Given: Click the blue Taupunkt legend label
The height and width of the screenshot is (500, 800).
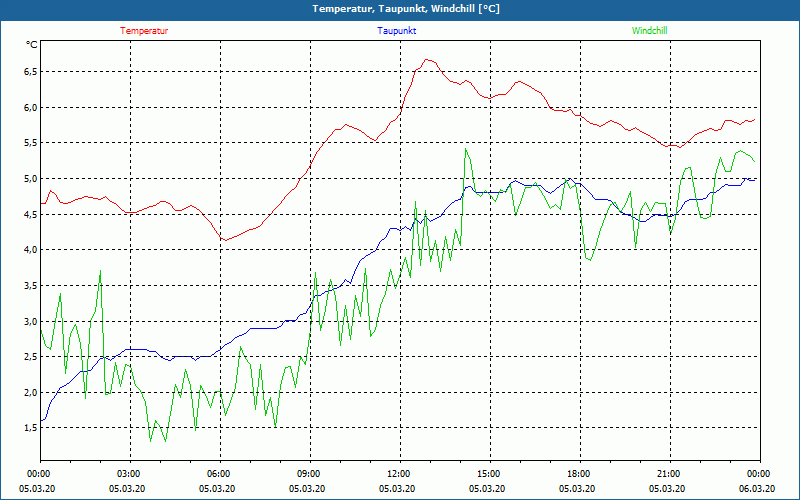Looking at the screenshot, I should click(x=396, y=31).
